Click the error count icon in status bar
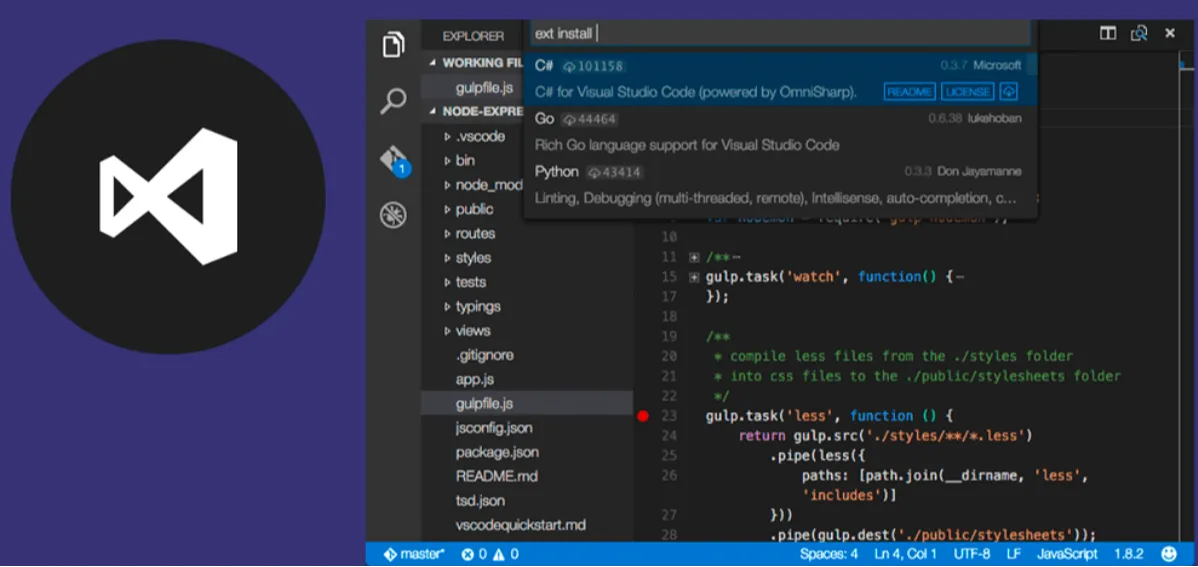 468,554
